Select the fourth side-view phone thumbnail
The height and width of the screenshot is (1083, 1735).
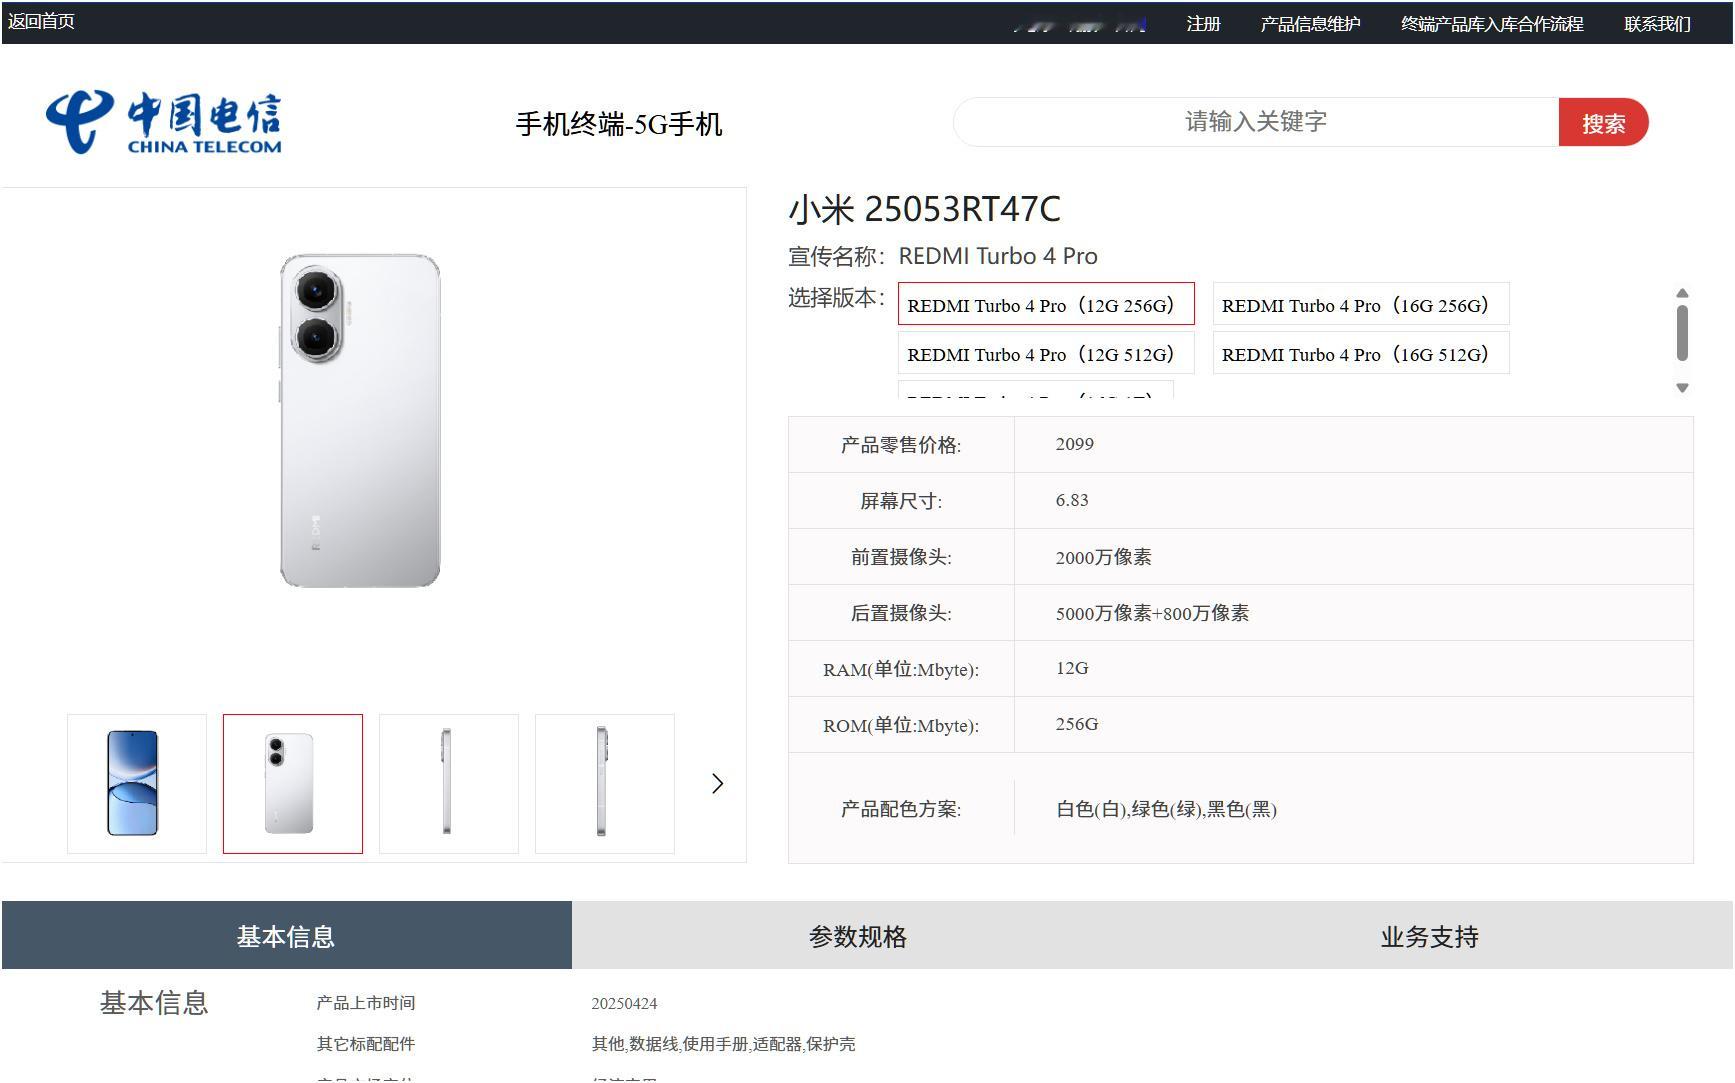click(x=605, y=784)
